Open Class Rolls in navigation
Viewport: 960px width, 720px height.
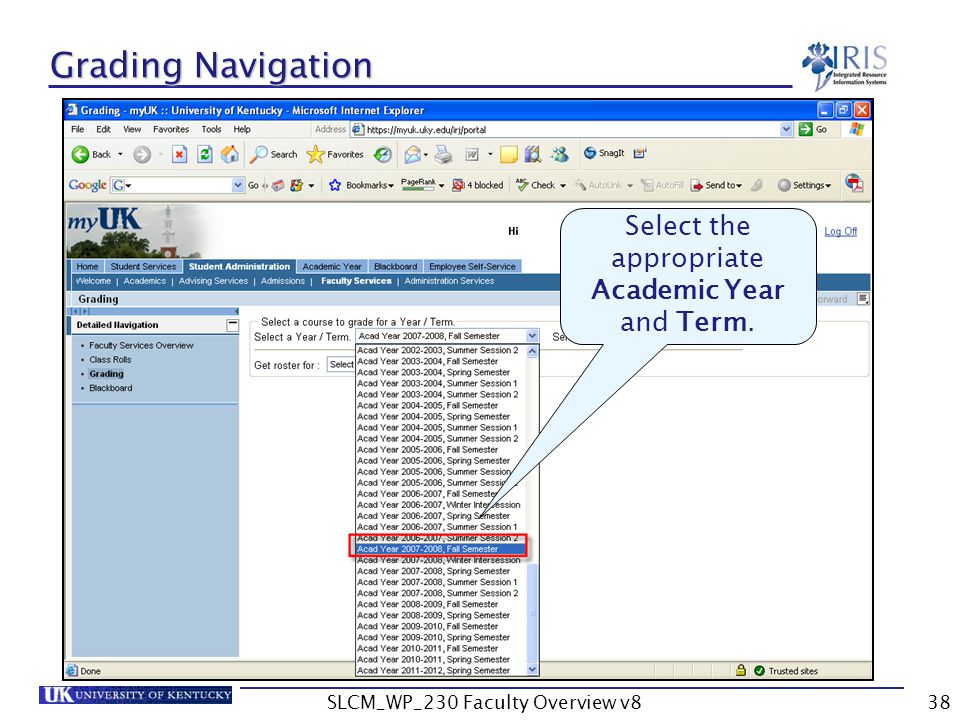coord(110,359)
